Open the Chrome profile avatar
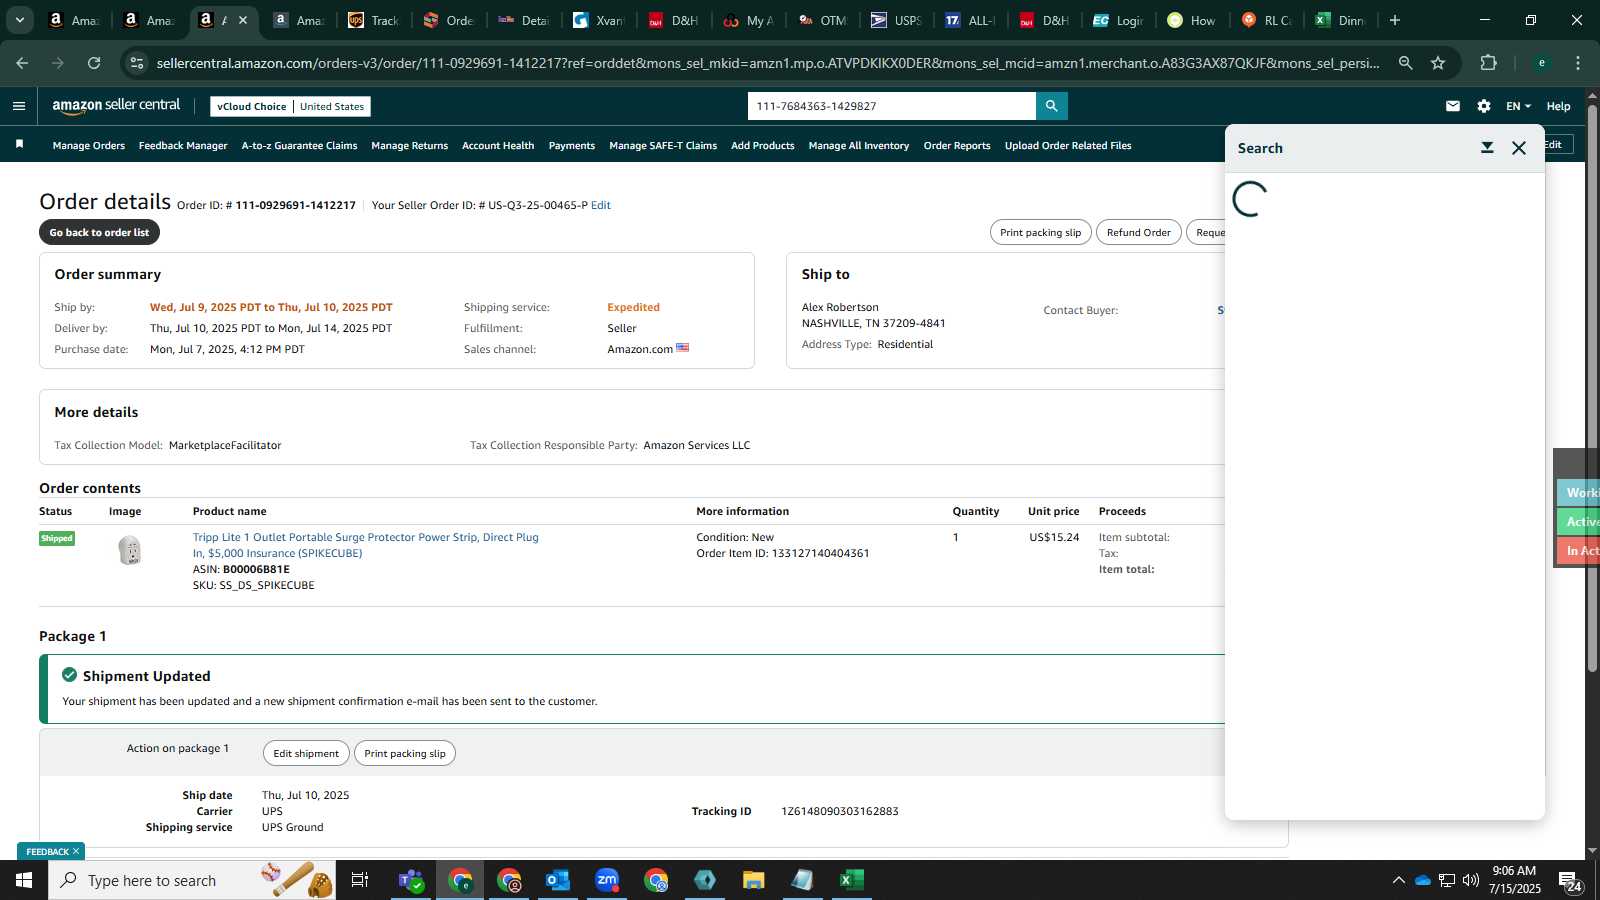The width and height of the screenshot is (1600, 900). (1542, 63)
